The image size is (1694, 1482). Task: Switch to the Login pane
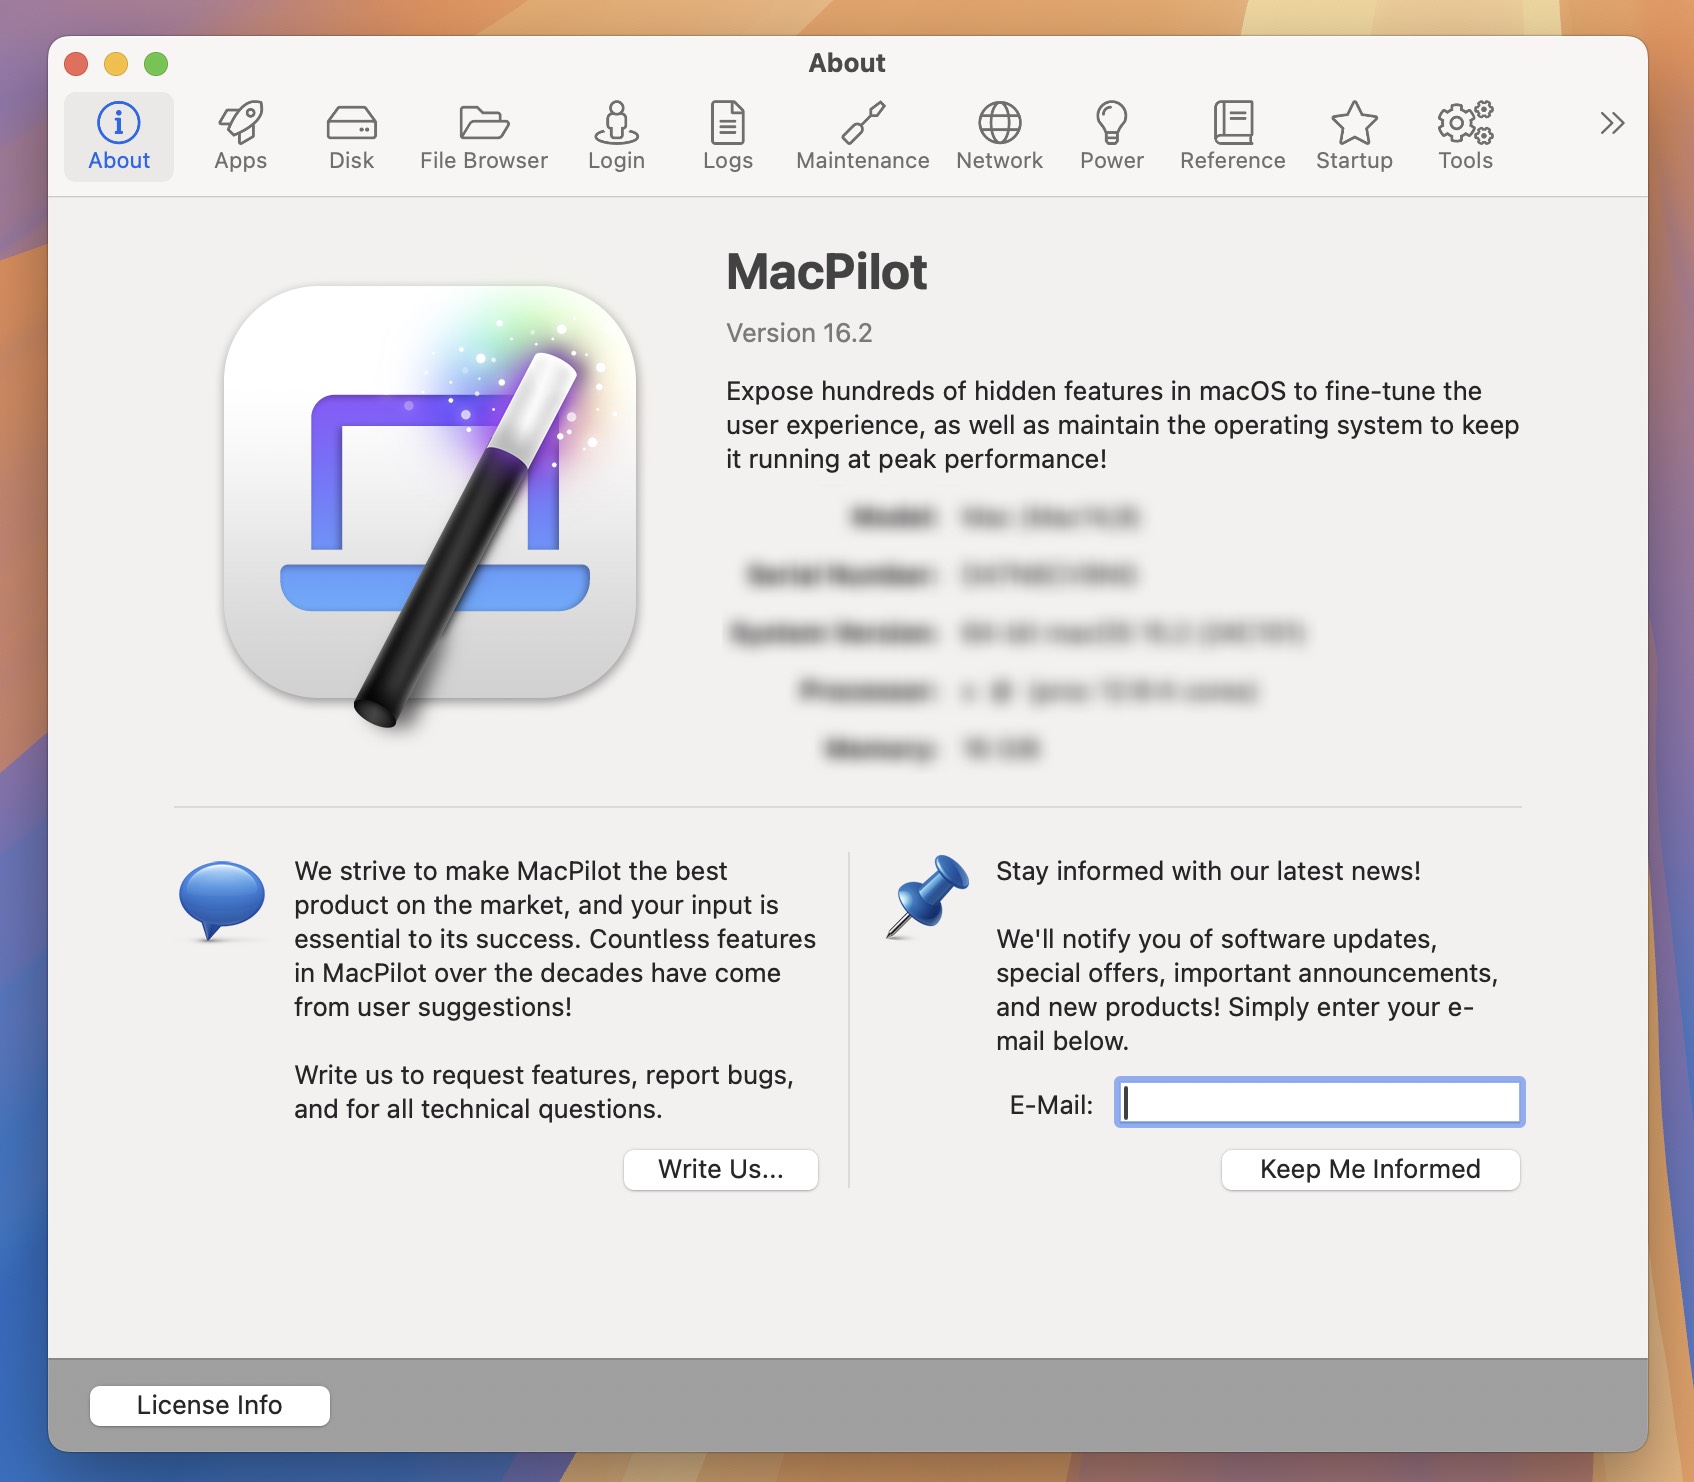coord(617,137)
